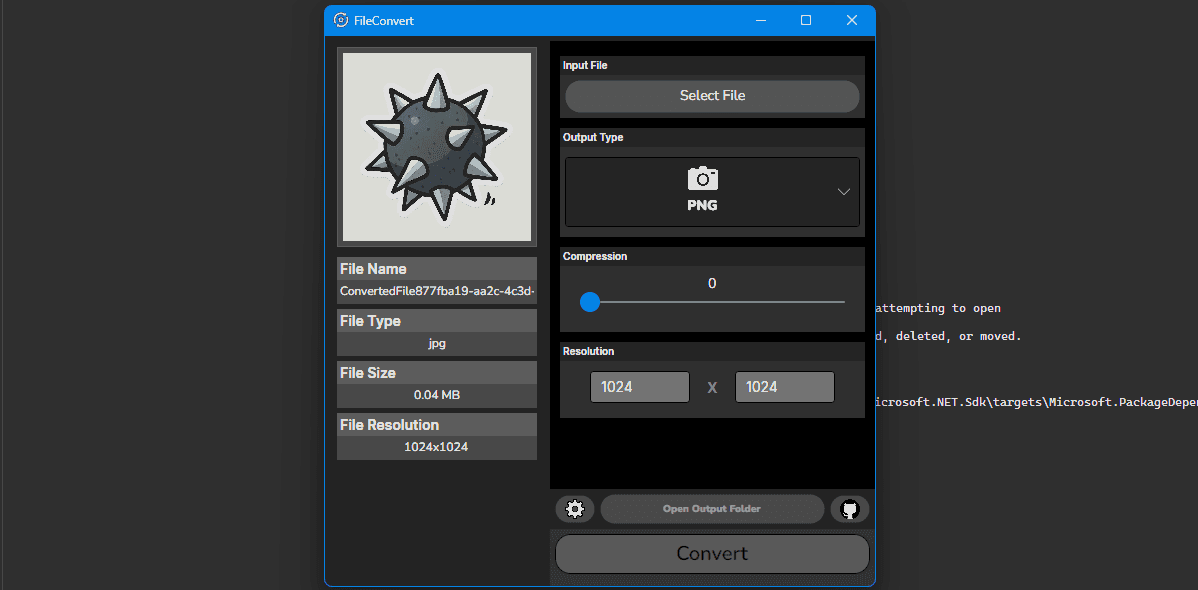Click the File Size value showing 0.04 MB

pos(436,395)
